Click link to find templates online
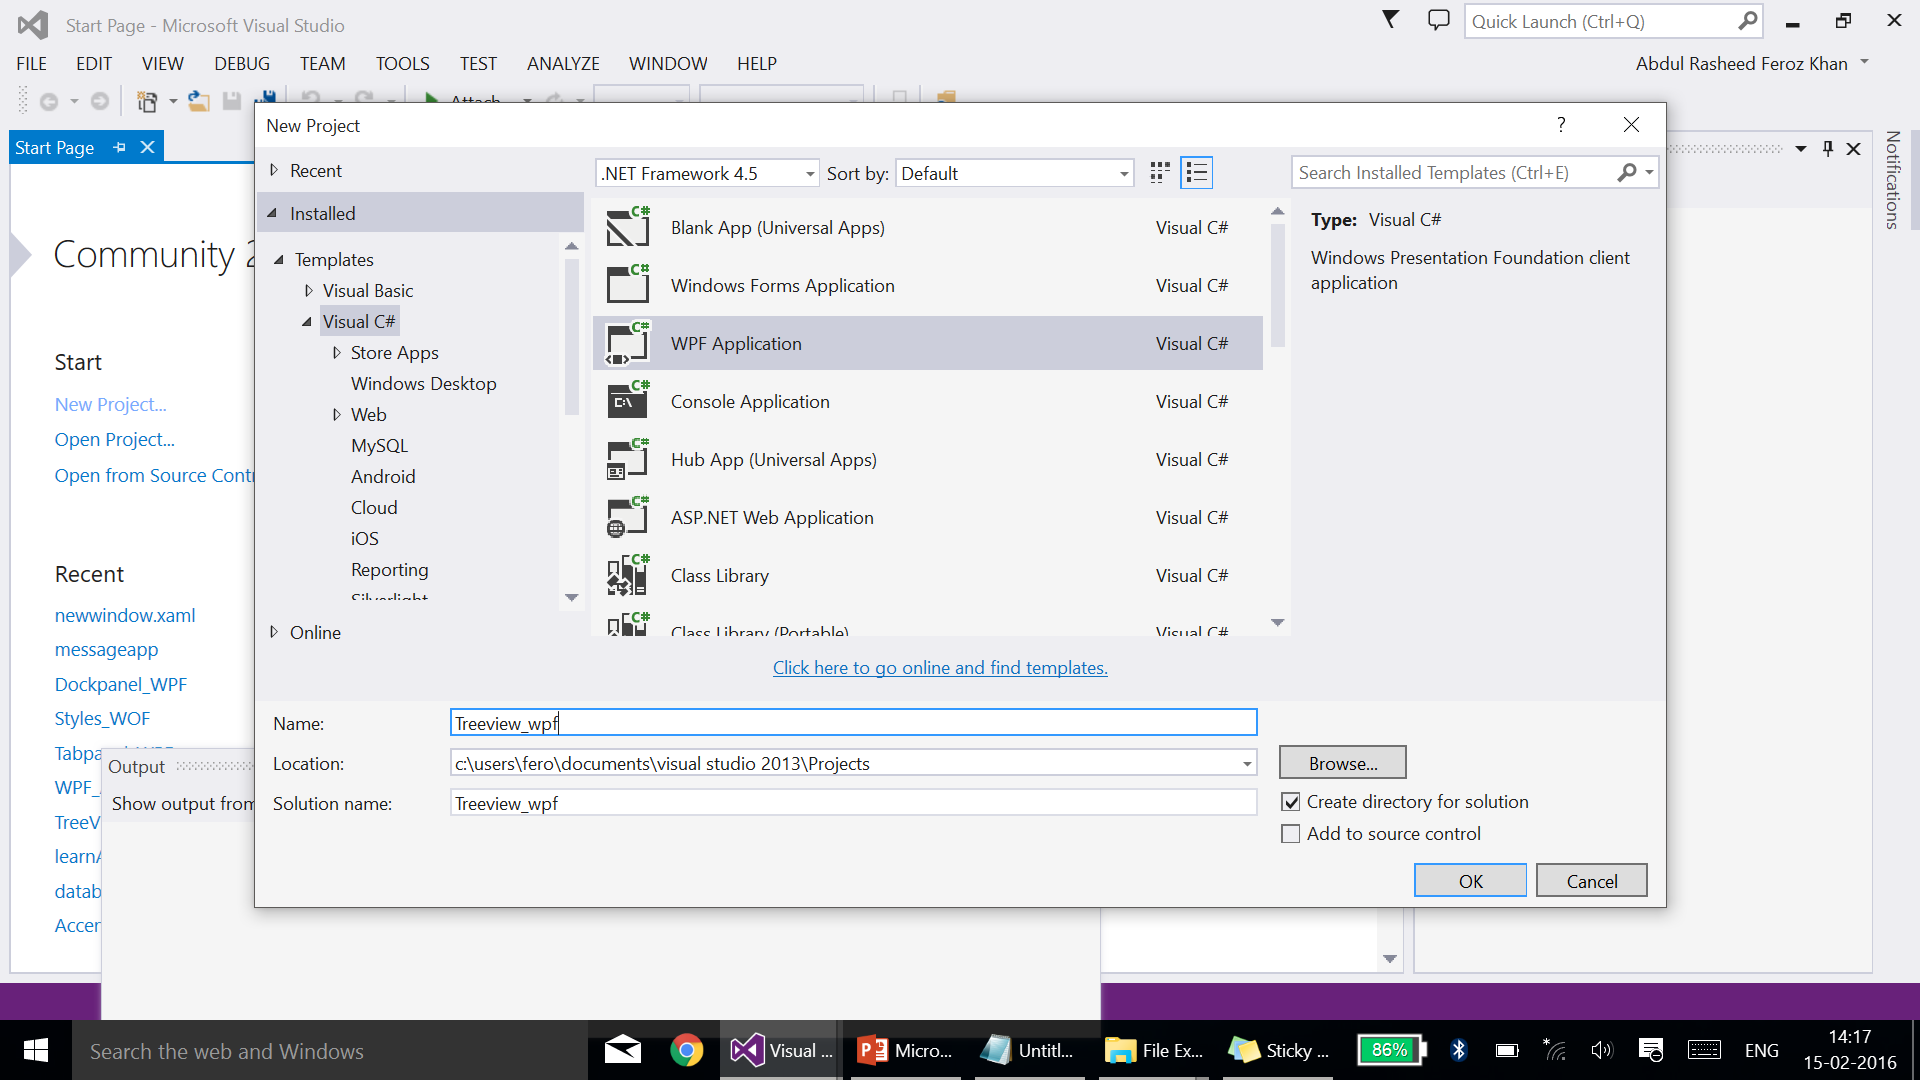The height and width of the screenshot is (1080, 1920). click(939, 668)
